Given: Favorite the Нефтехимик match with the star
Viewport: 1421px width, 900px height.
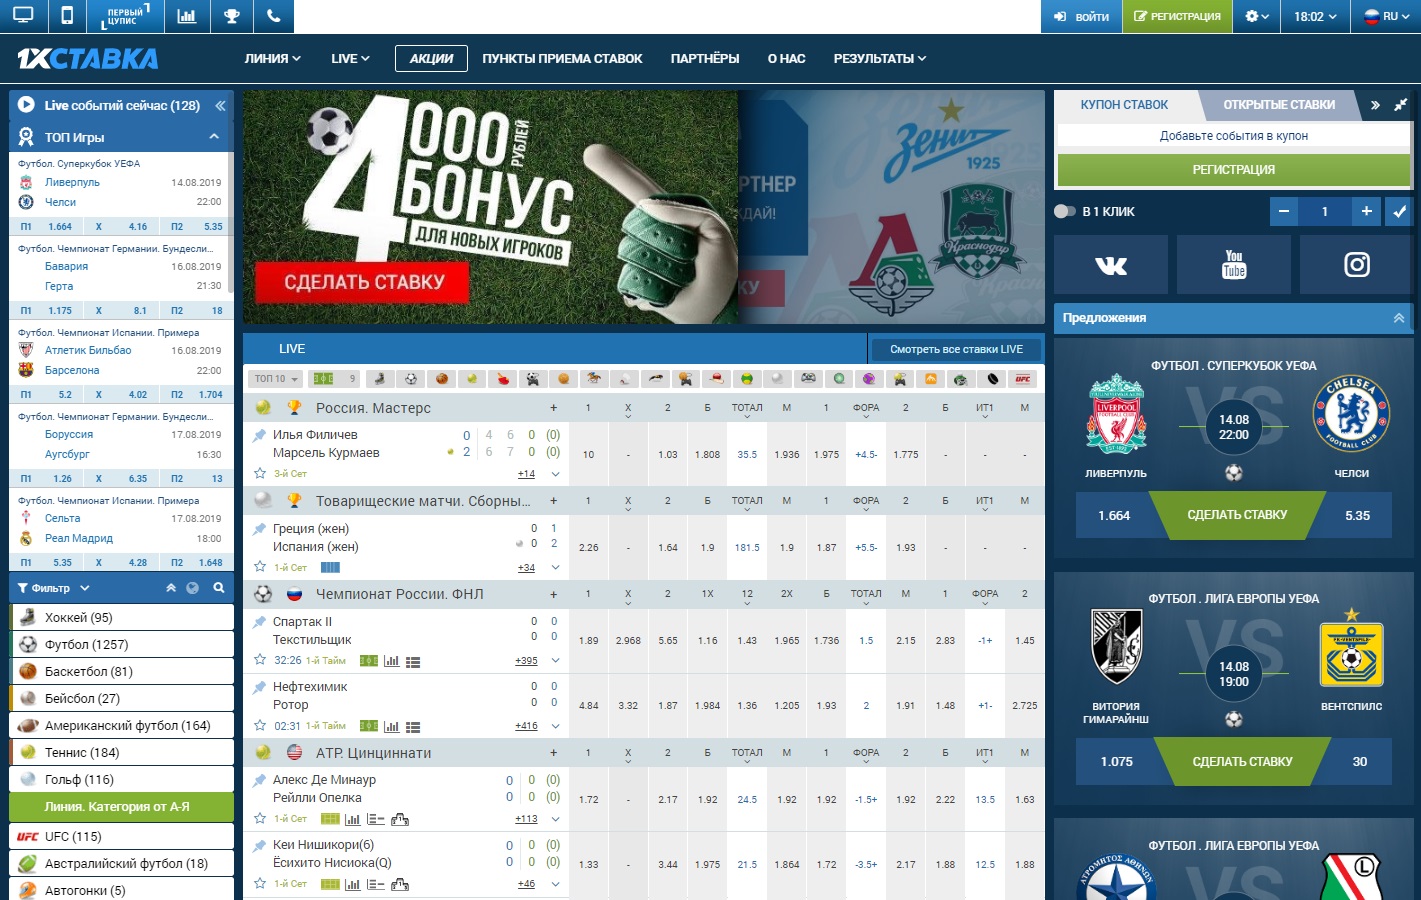Looking at the screenshot, I should click(260, 726).
